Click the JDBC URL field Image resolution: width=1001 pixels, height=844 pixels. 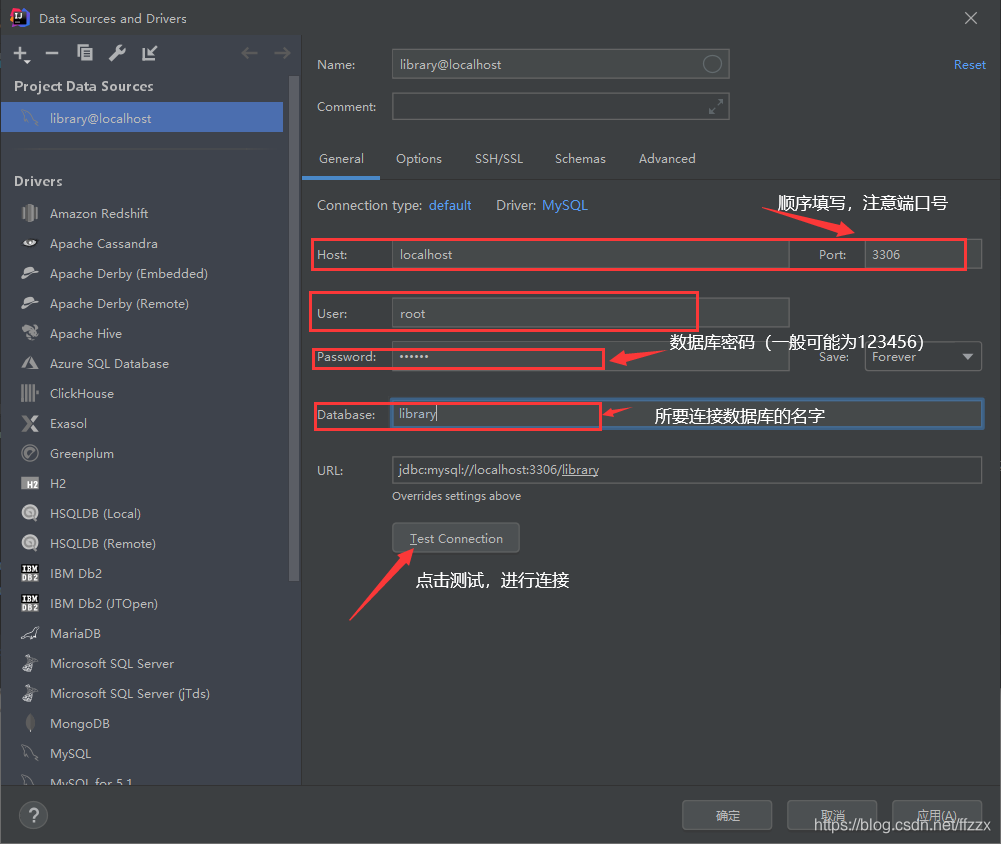click(687, 470)
